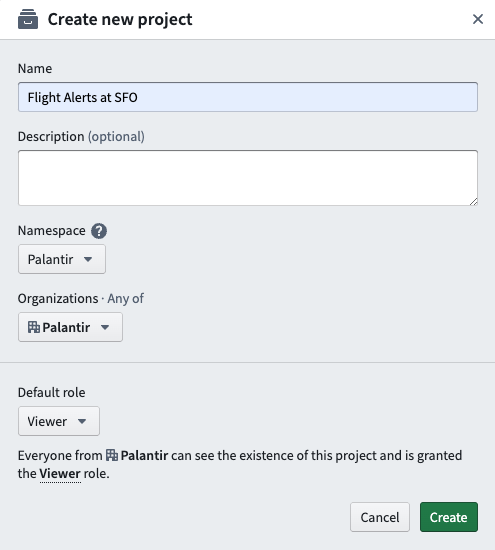Click the 'Any of' organizations label
495x550 pixels.
click(x=125, y=299)
